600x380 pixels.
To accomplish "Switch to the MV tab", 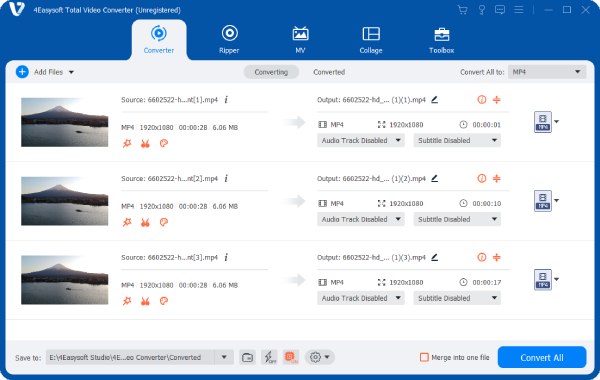I will coord(300,39).
